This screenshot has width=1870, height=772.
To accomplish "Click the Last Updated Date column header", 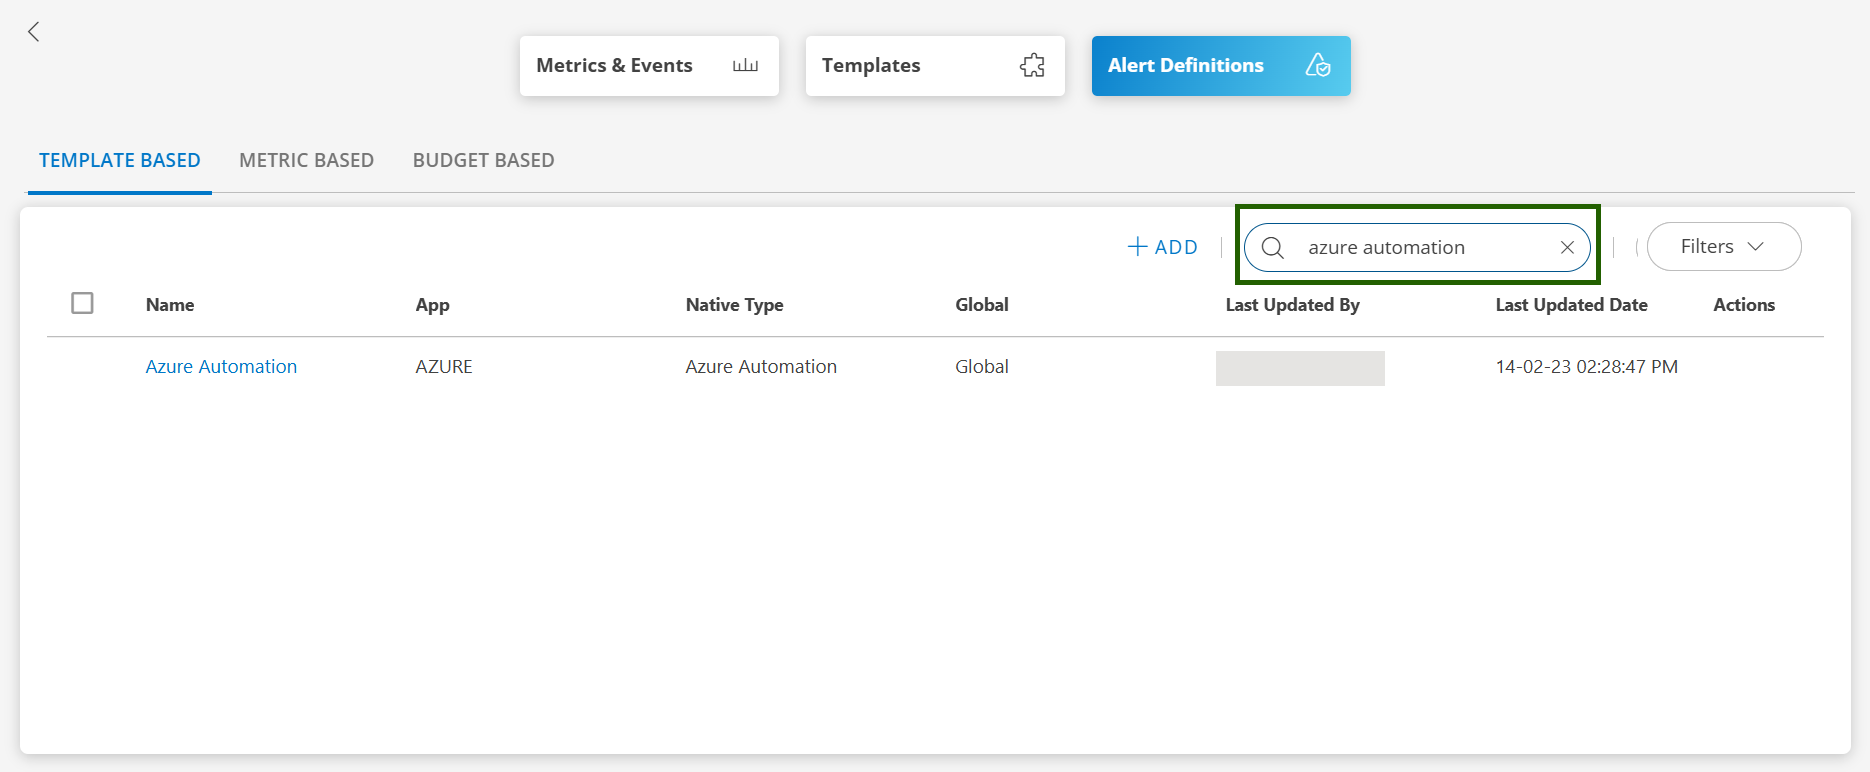I will (1571, 305).
